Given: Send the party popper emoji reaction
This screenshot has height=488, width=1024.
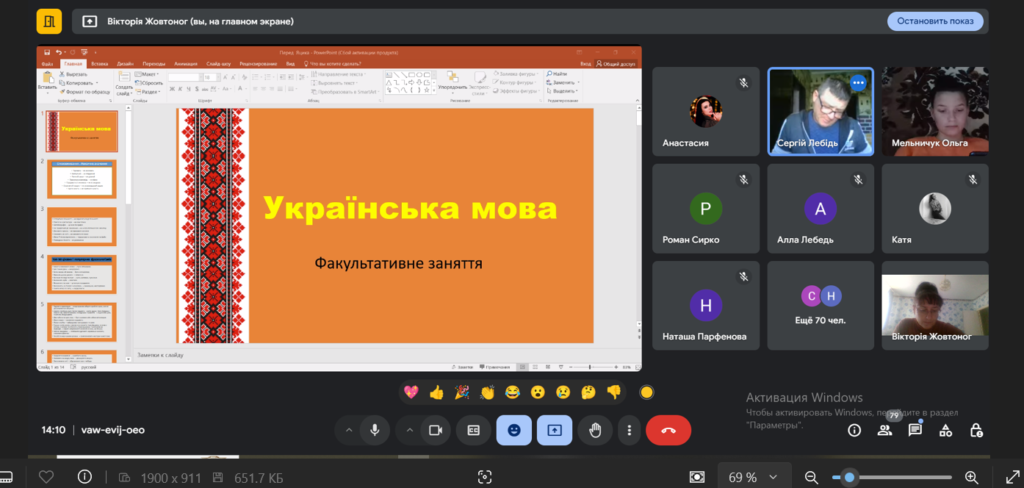Looking at the screenshot, I should click(462, 392).
